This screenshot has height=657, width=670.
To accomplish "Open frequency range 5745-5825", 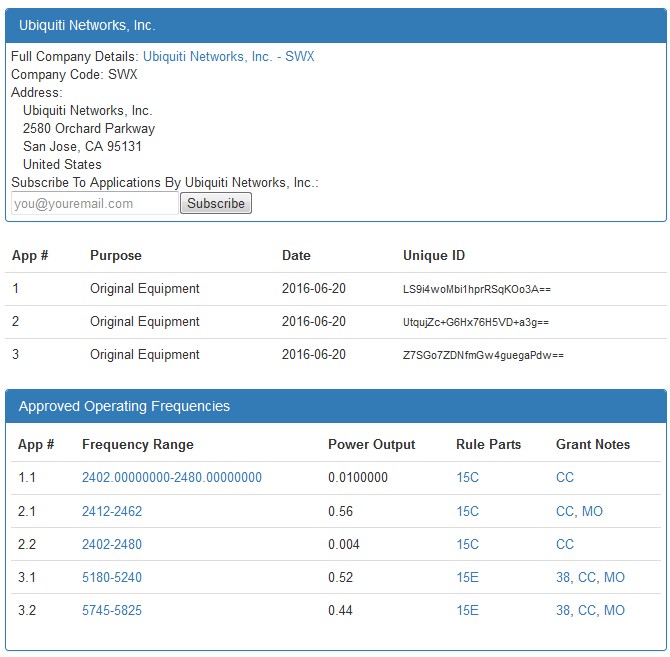I will pyautogui.click(x=112, y=610).
